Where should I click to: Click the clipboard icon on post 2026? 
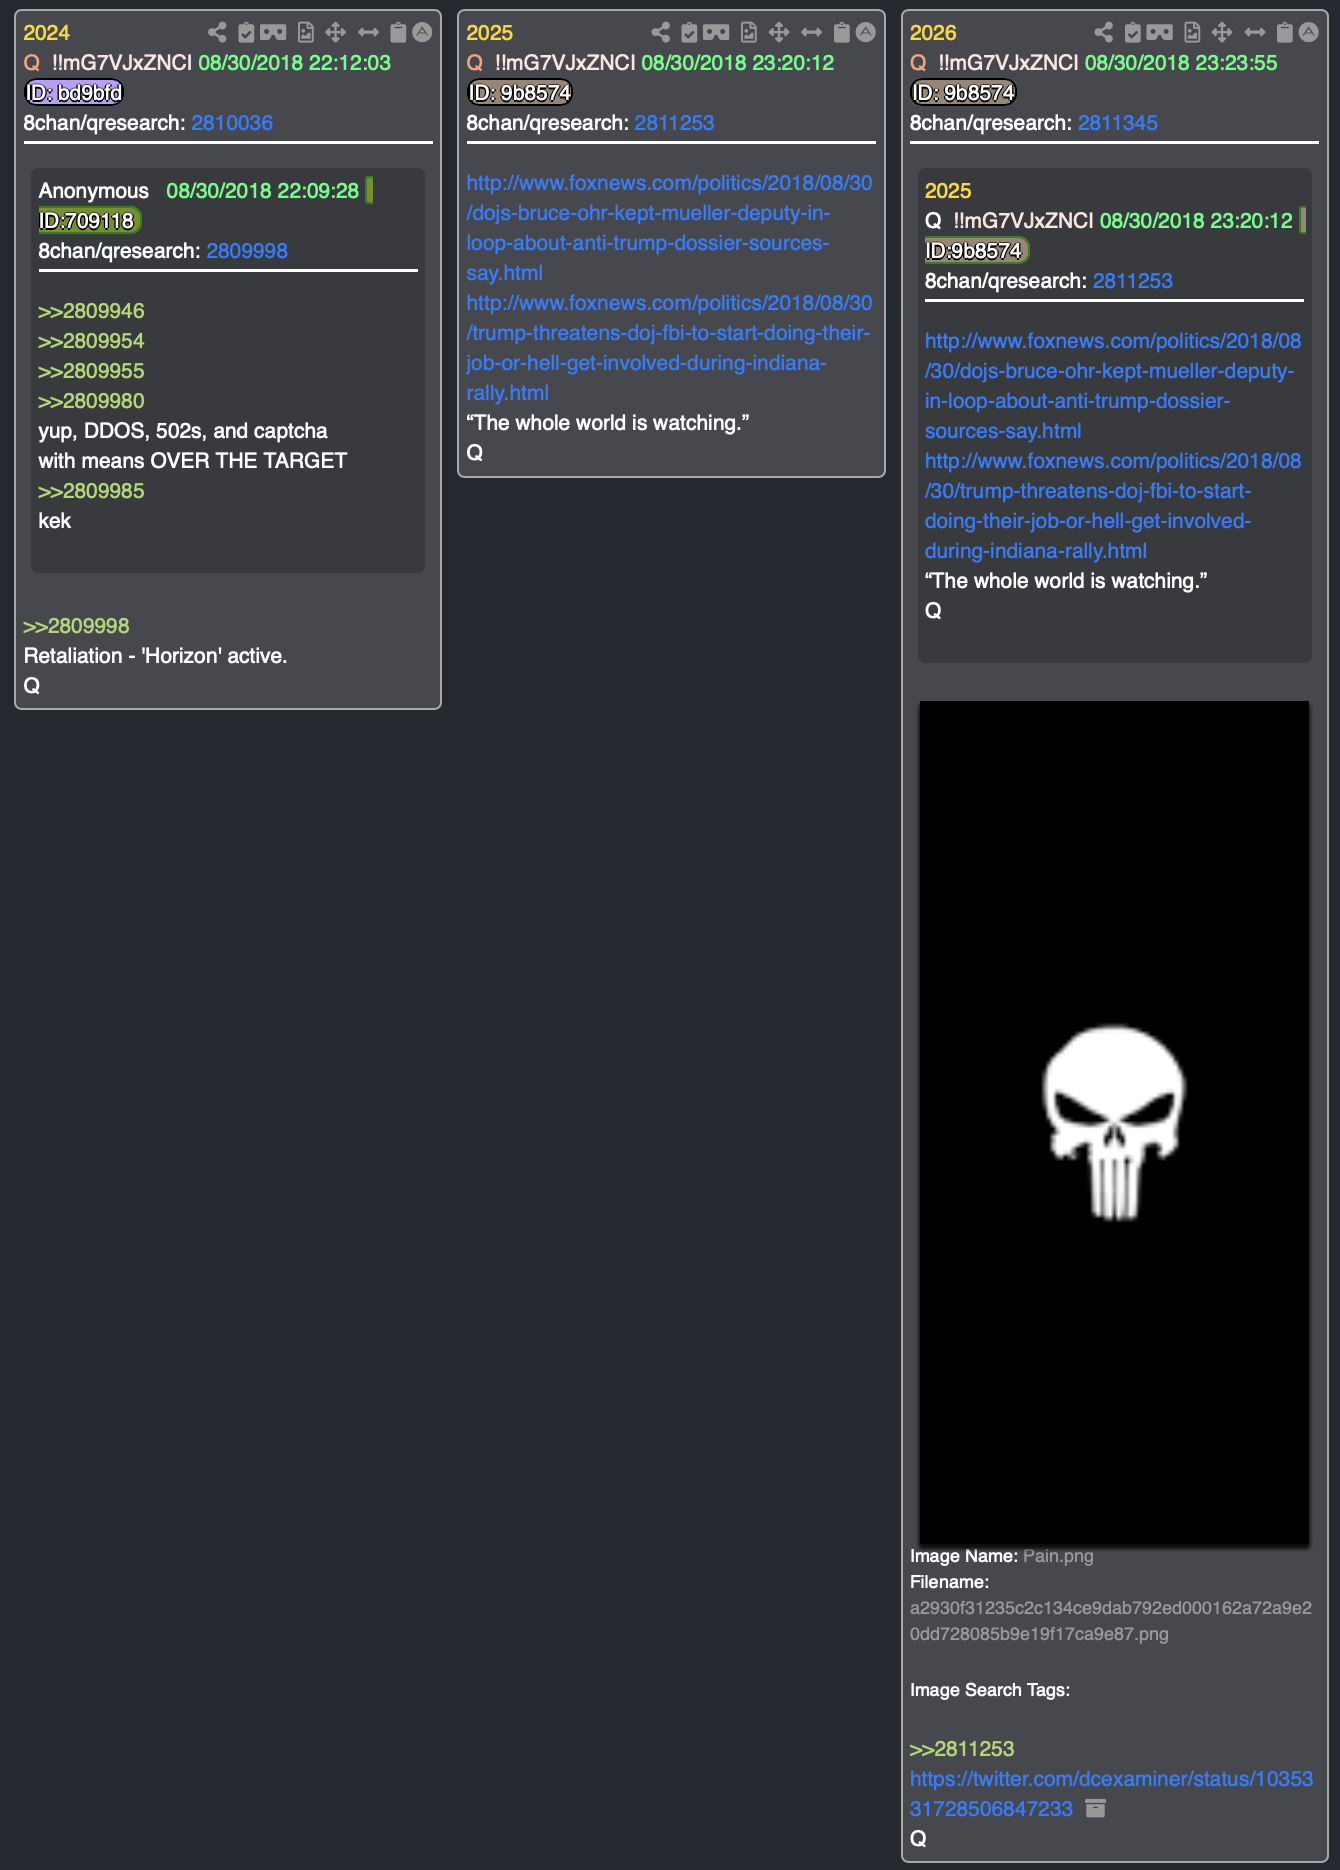pyautogui.click(x=1284, y=33)
